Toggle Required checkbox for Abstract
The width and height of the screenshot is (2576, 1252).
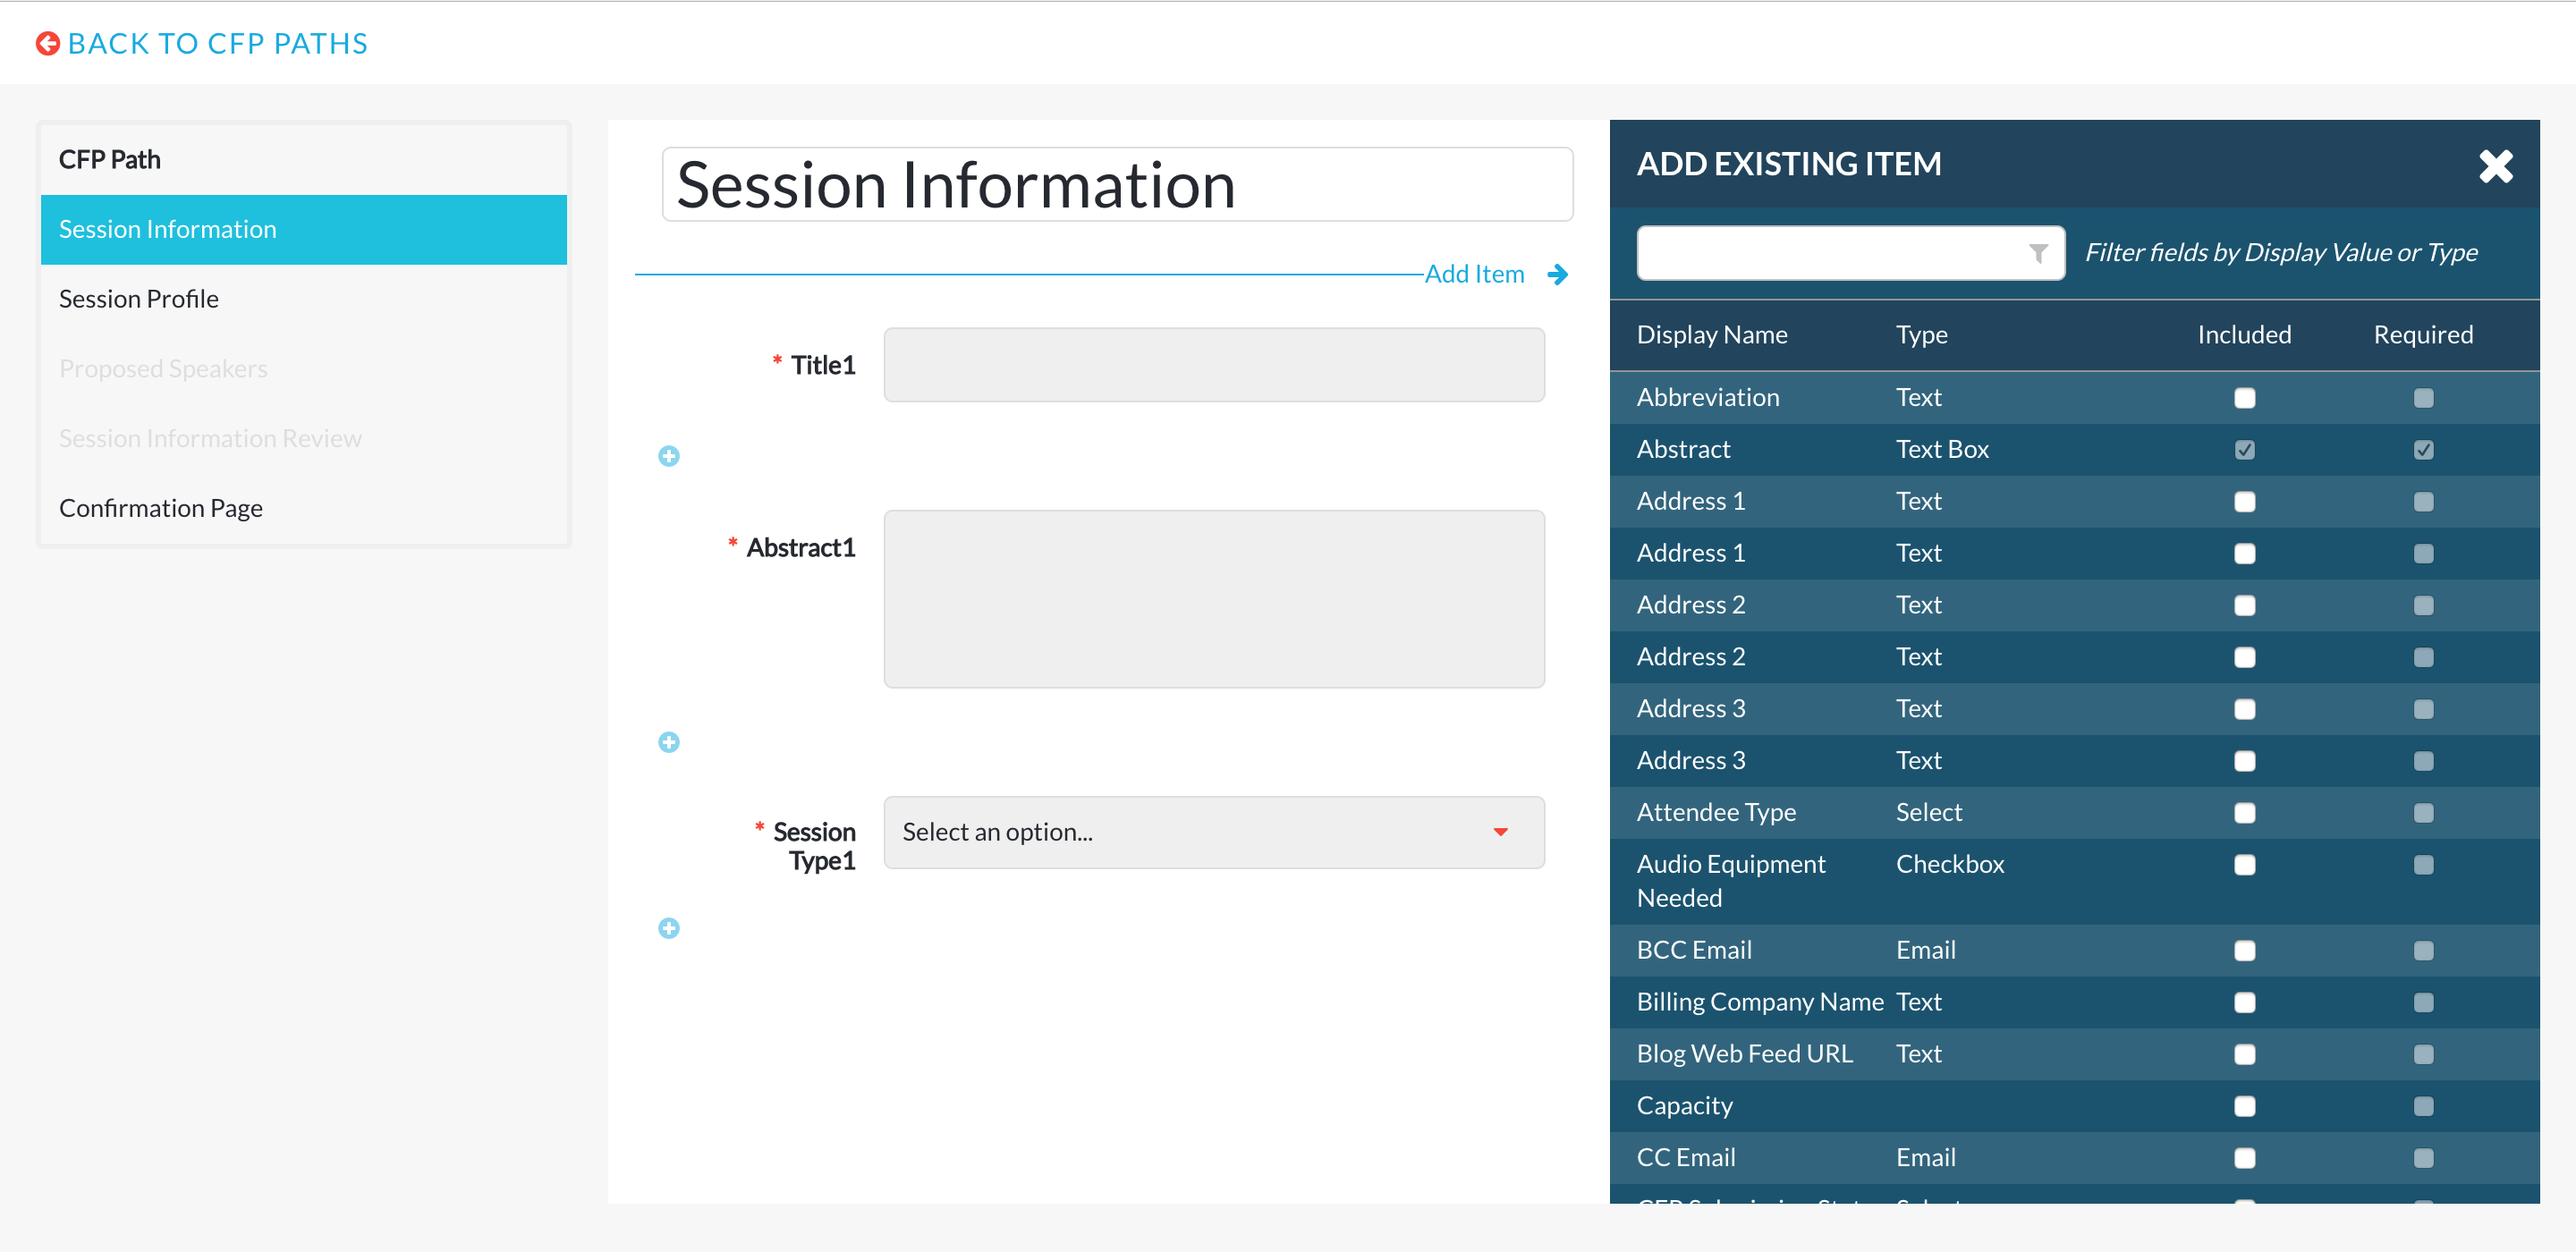(2423, 450)
